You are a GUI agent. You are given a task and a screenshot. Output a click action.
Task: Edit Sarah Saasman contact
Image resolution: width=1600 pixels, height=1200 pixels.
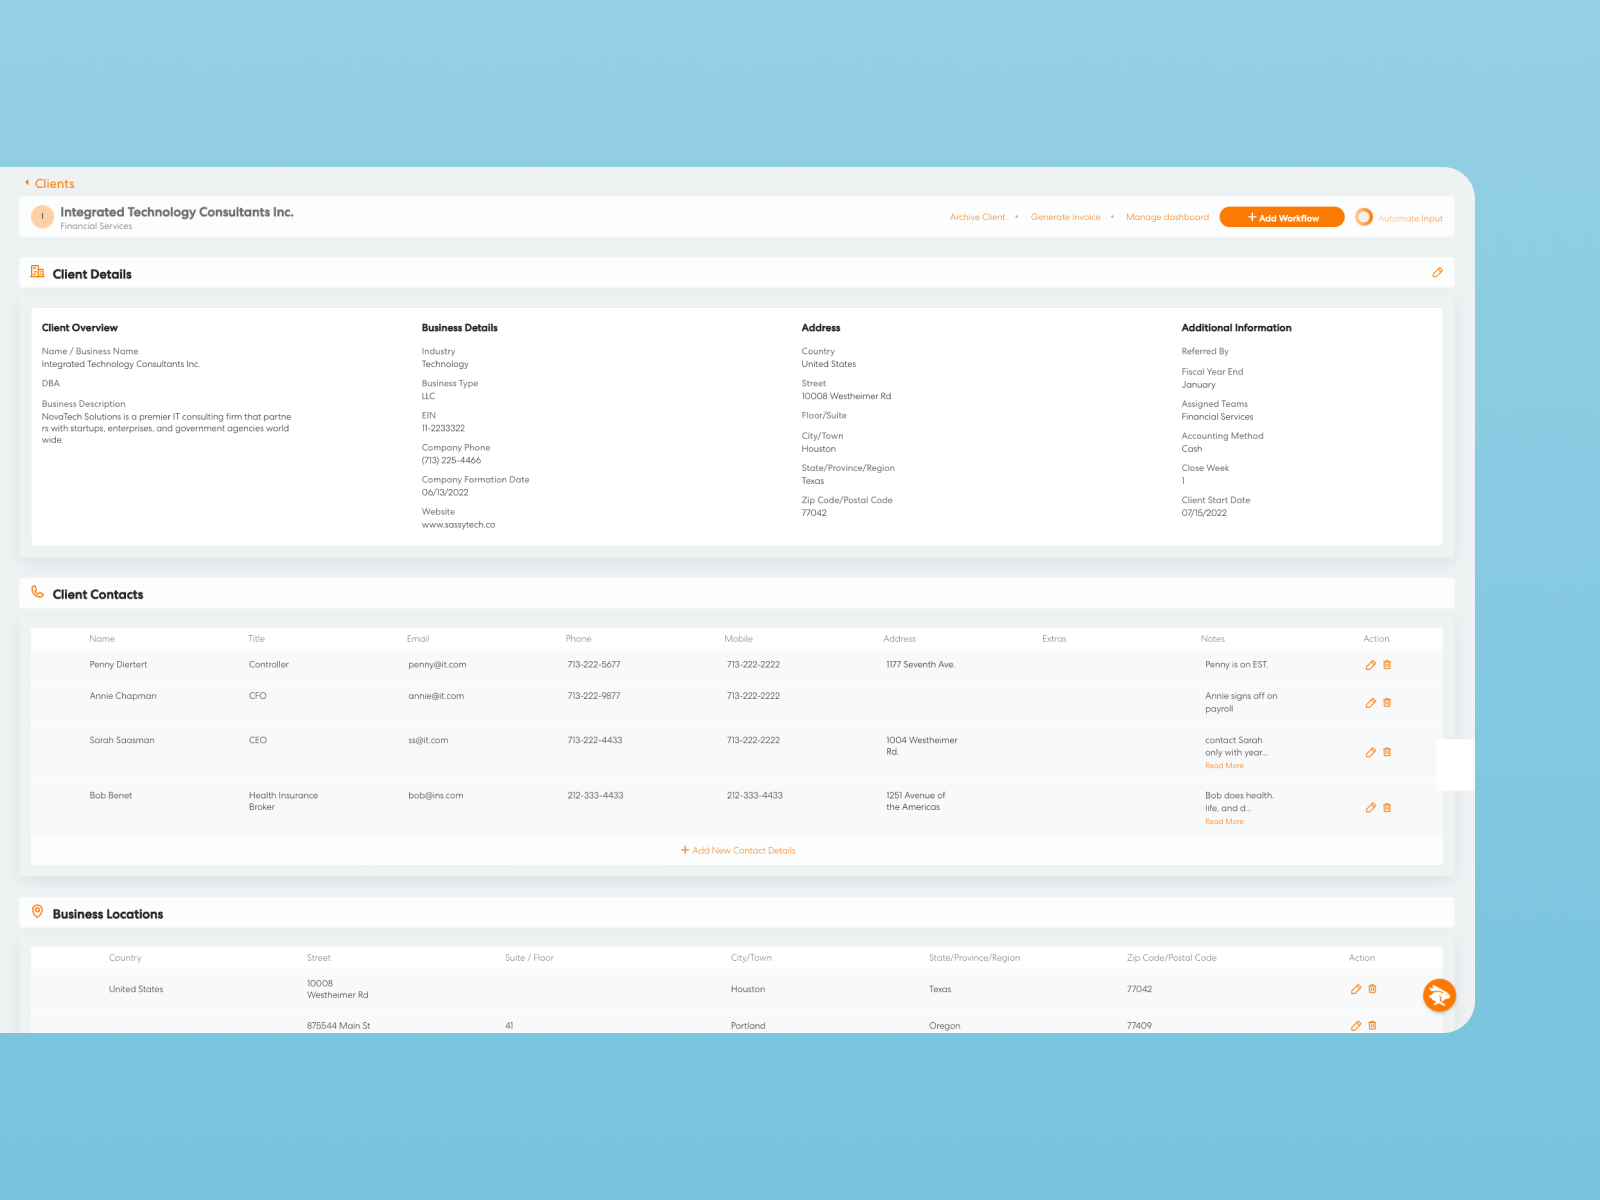[1371, 752]
